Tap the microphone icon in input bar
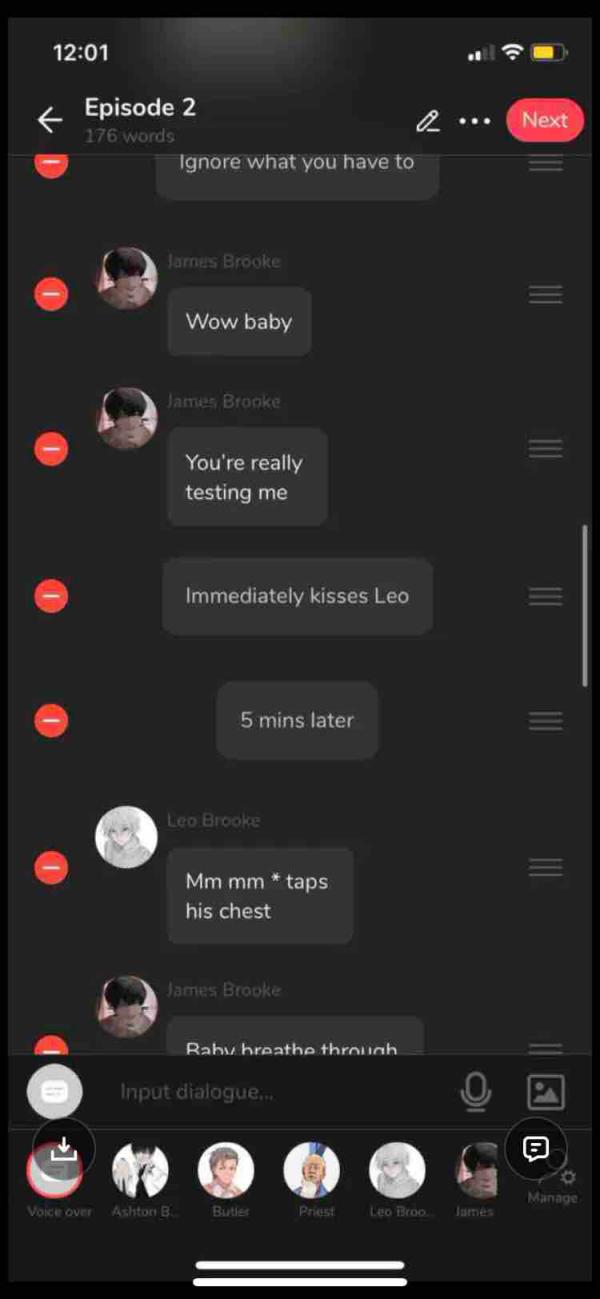 click(476, 1092)
